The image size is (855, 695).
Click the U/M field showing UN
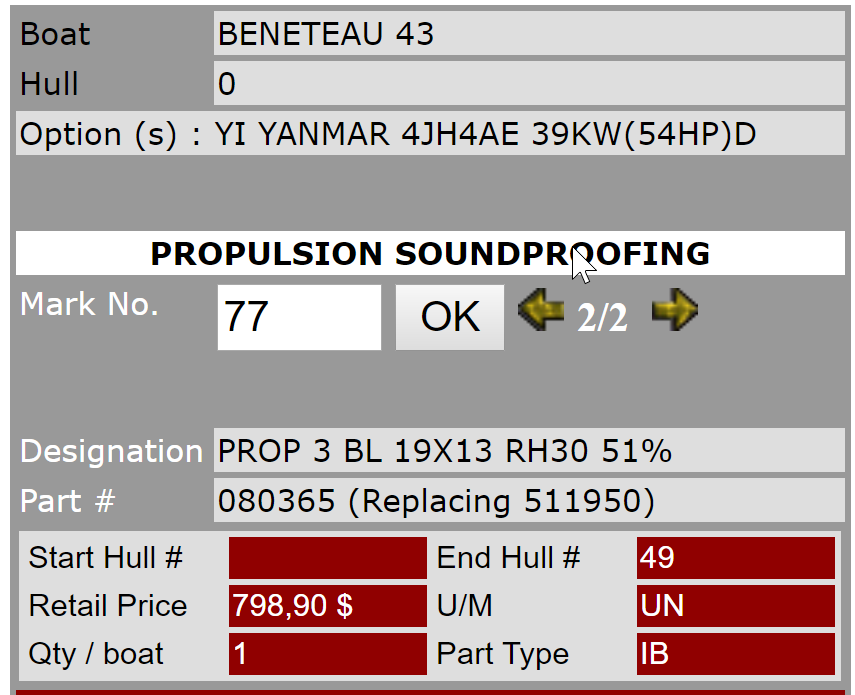pyautogui.click(x=735, y=606)
